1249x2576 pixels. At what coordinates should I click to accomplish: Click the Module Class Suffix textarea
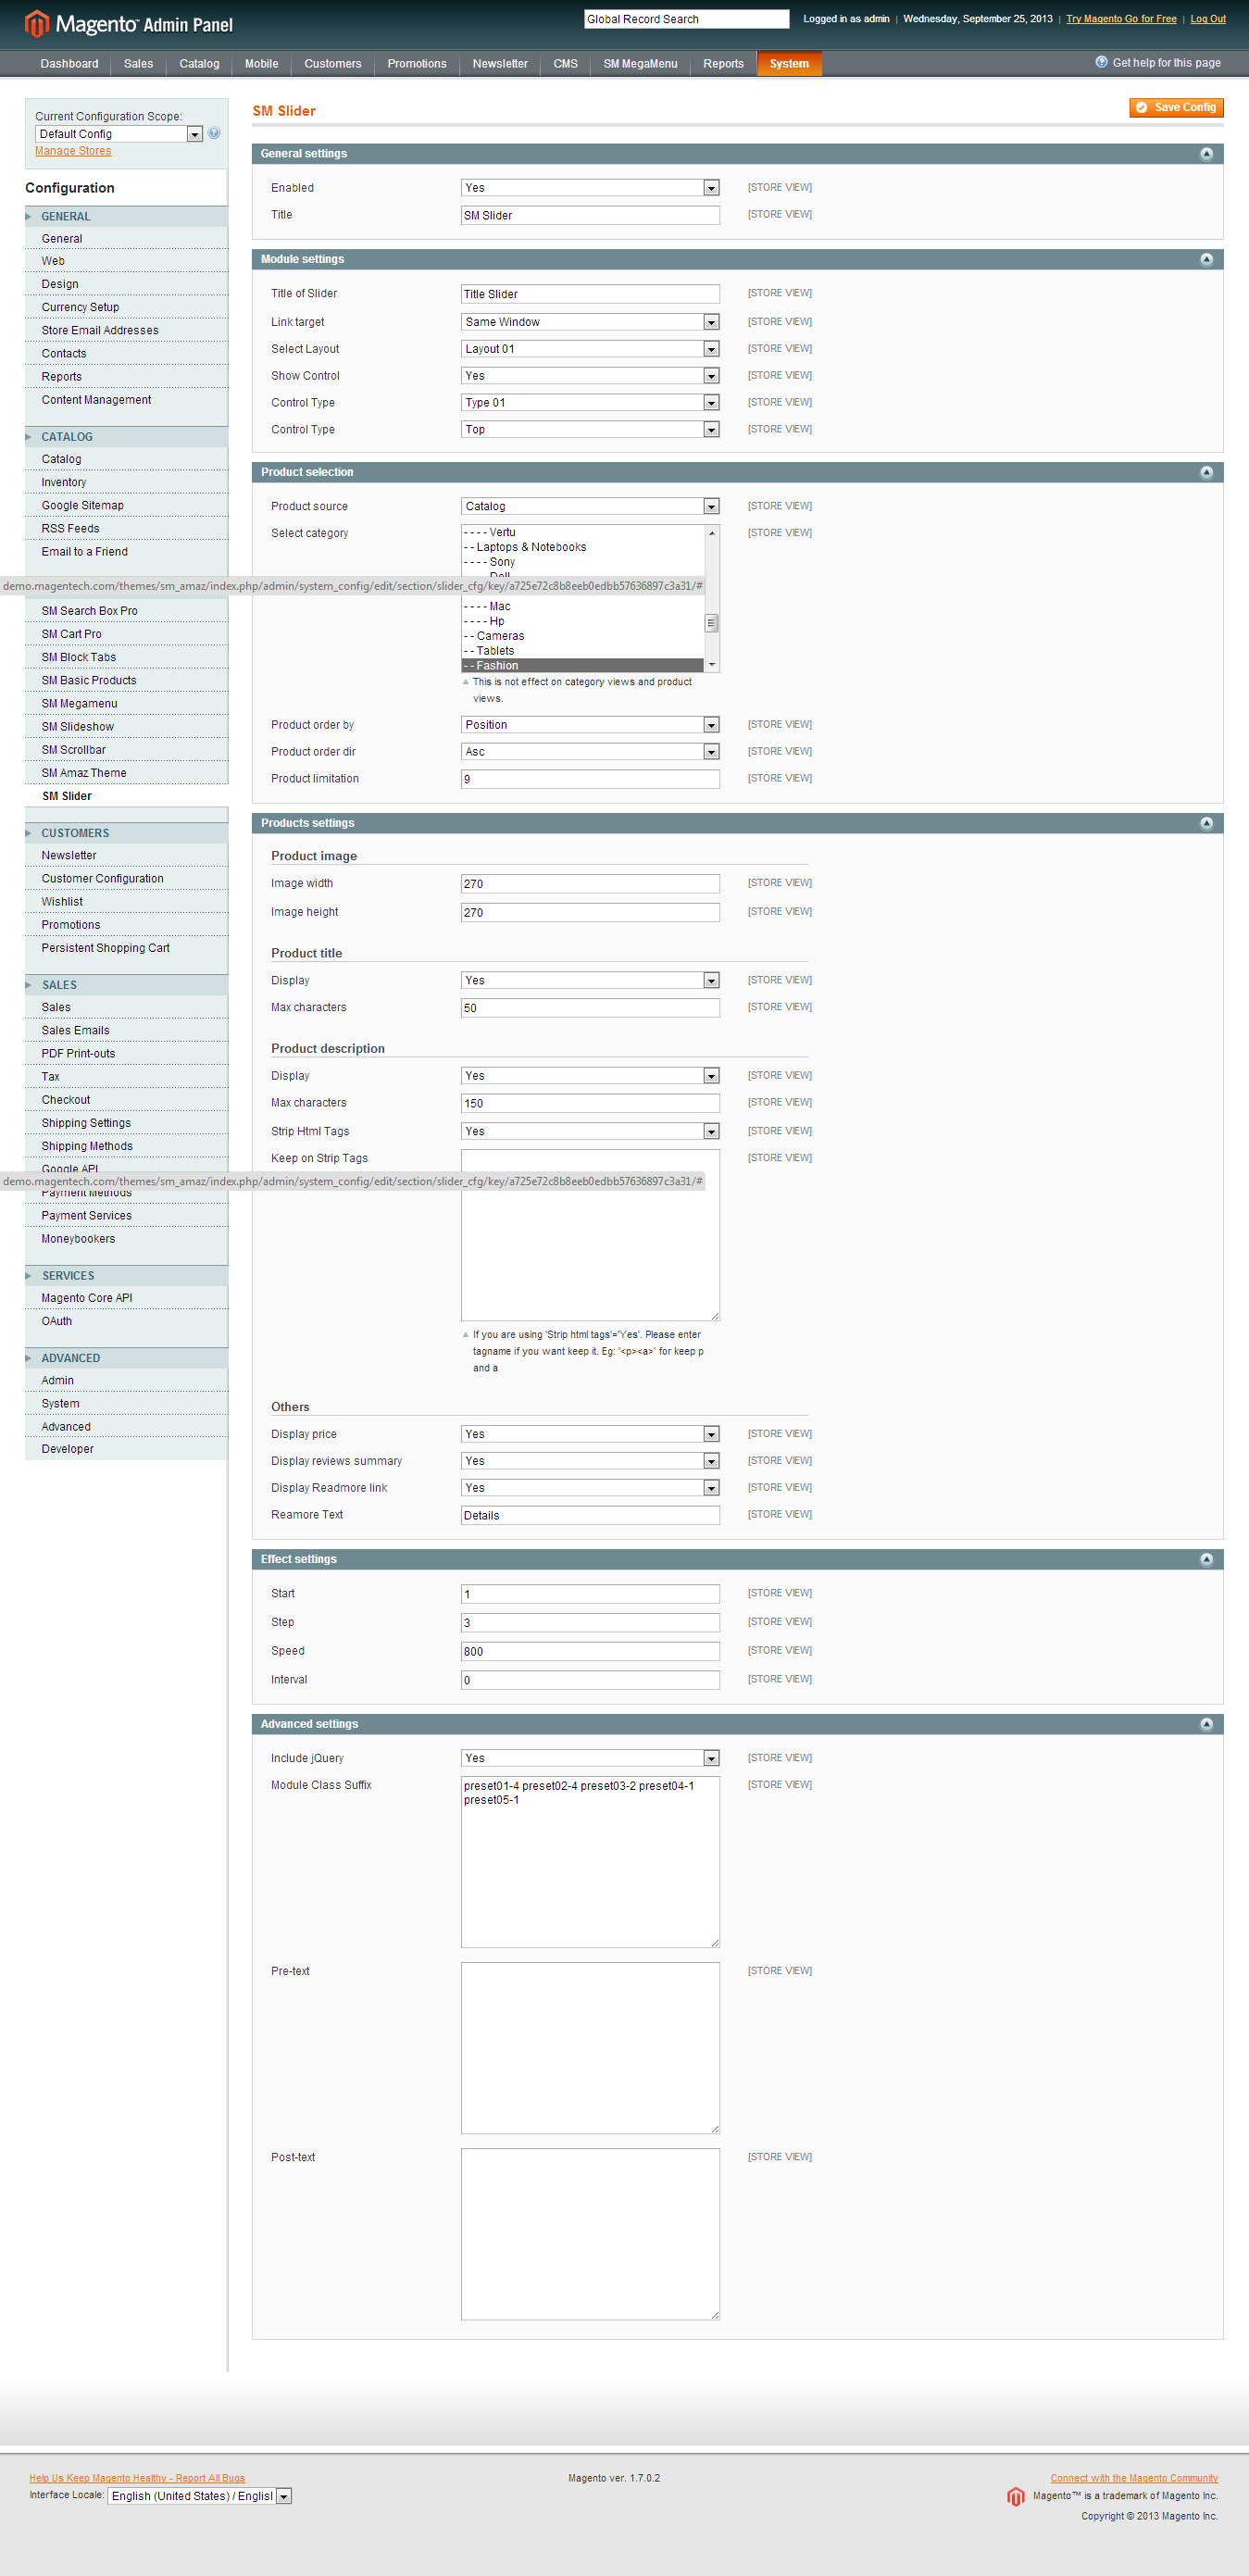tap(590, 1862)
